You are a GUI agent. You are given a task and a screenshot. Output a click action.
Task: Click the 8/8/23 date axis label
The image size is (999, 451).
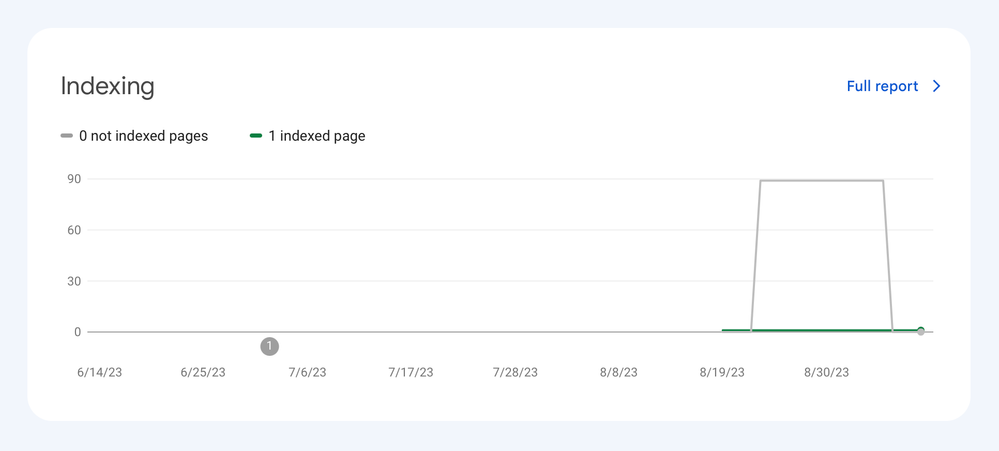point(618,373)
